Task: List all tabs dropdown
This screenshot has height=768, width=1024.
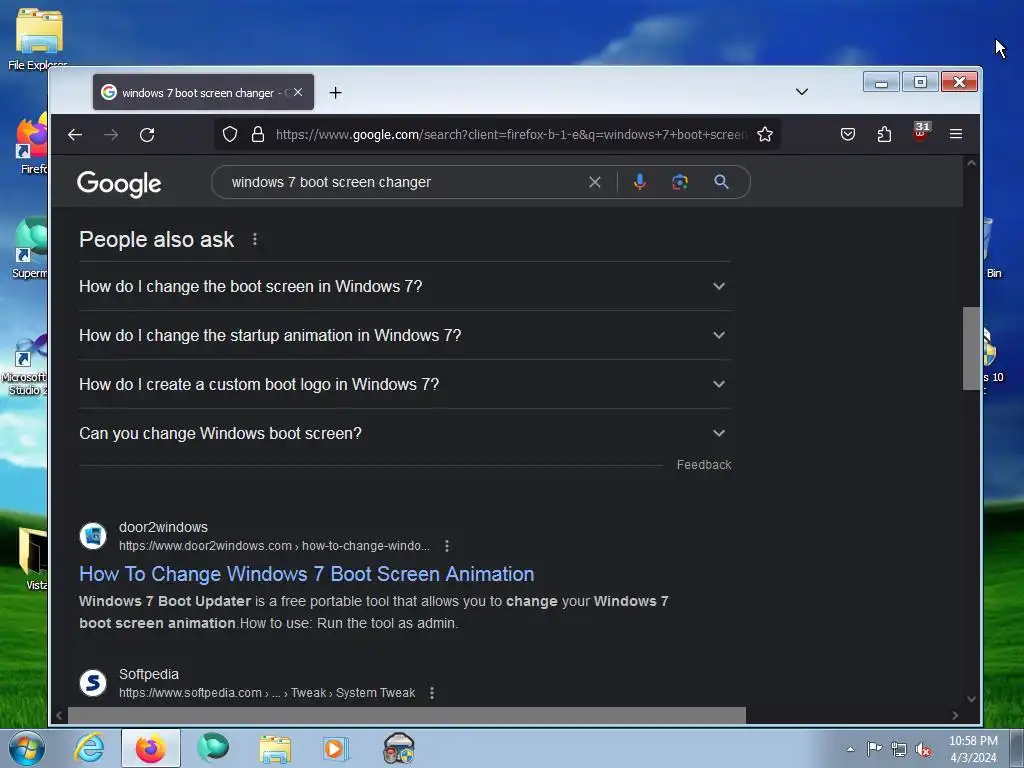Action: click(x=802, y=91)
